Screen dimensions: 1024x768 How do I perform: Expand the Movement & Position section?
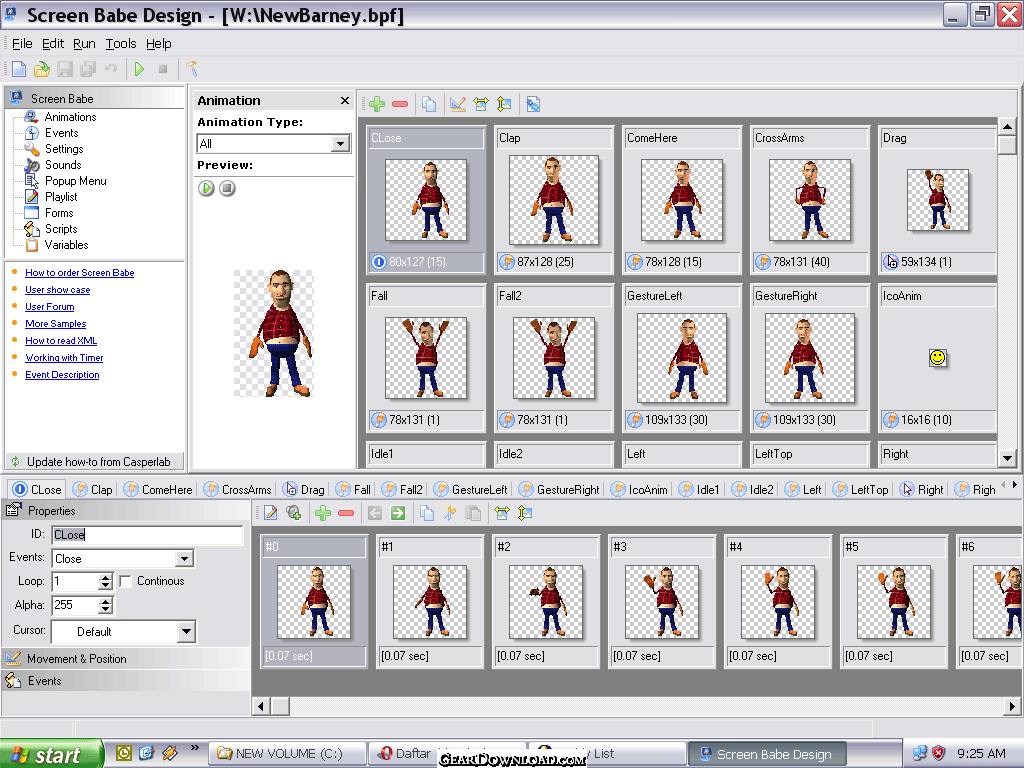[76, 659]
